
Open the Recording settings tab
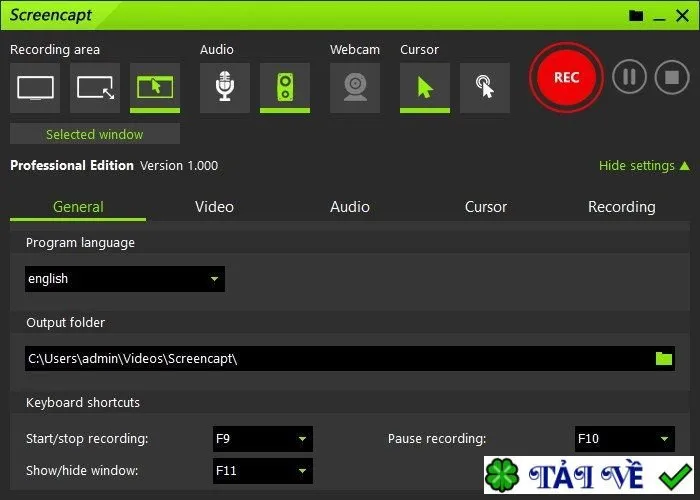(621, 207)
